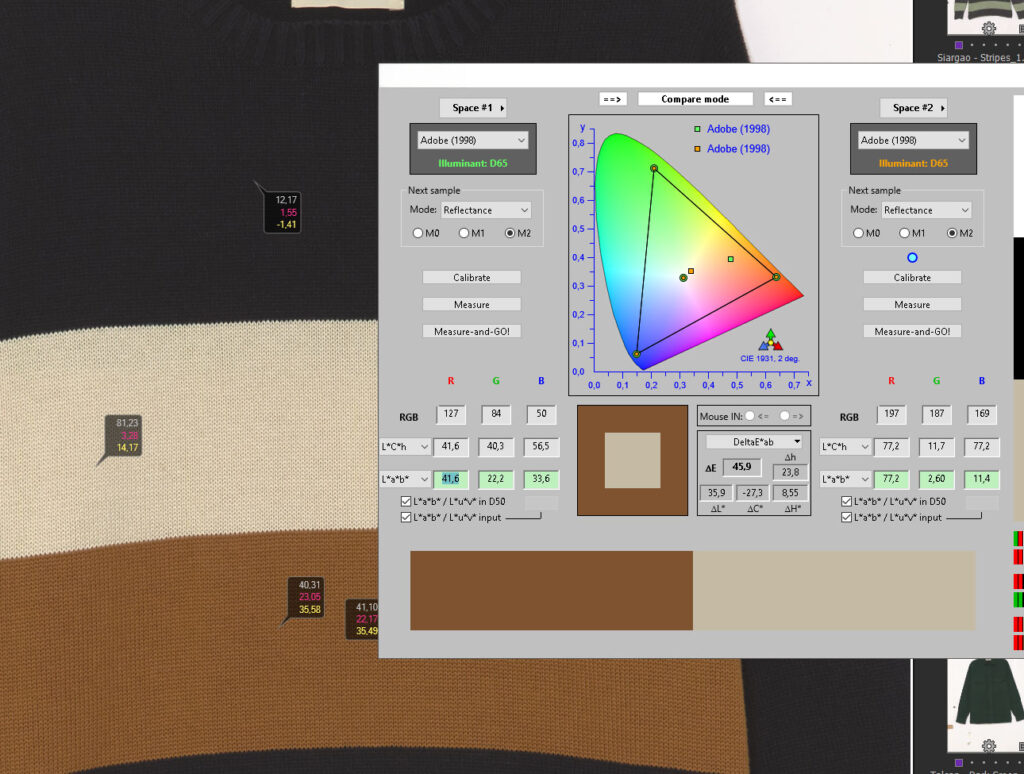Open the Space #1 menu
The height and width of the screenshot is (774, 1024).
[x=473, y=108]
